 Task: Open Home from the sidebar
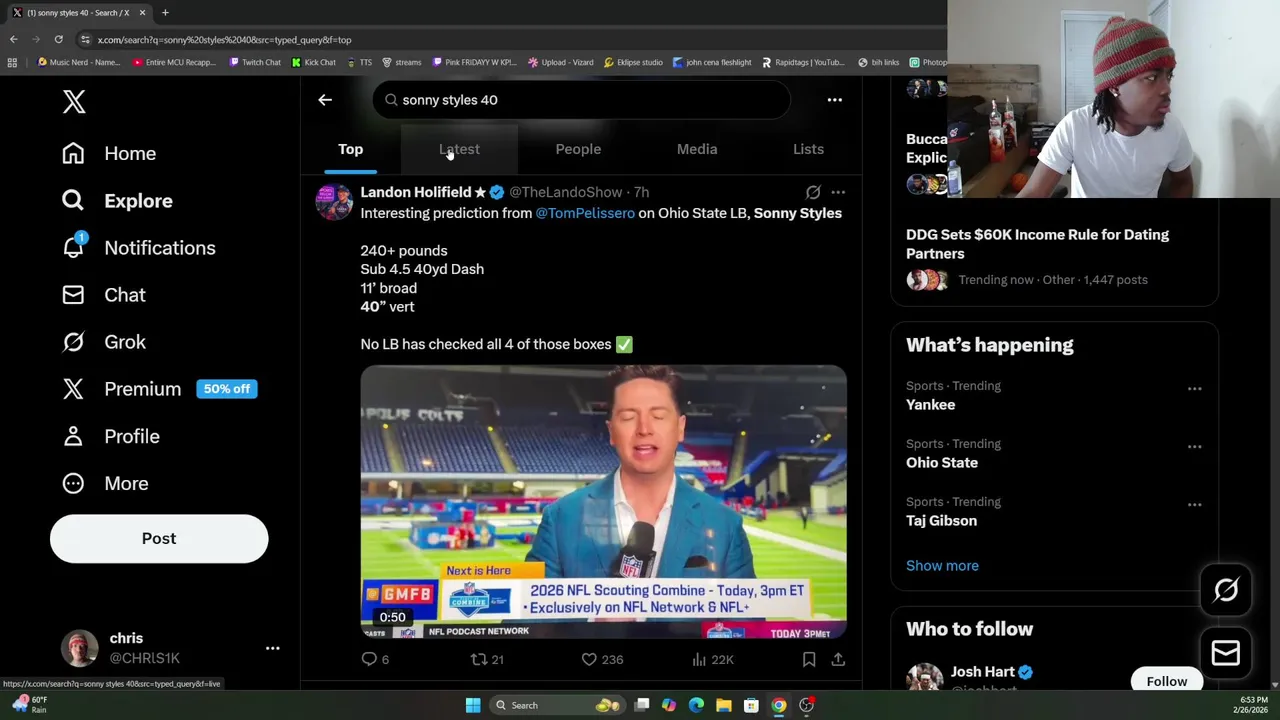[109, 153]
